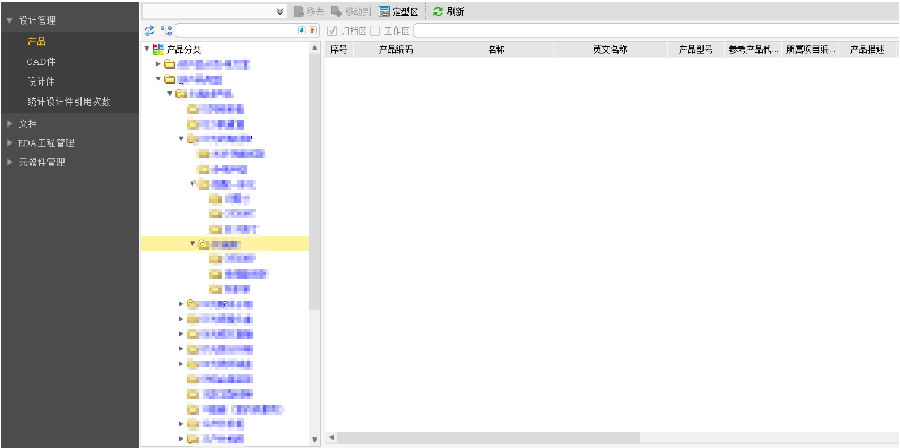Click the 刷新 refresh icon in top toolbar
This screenshot has width=900, height=448.
point(438,11)
